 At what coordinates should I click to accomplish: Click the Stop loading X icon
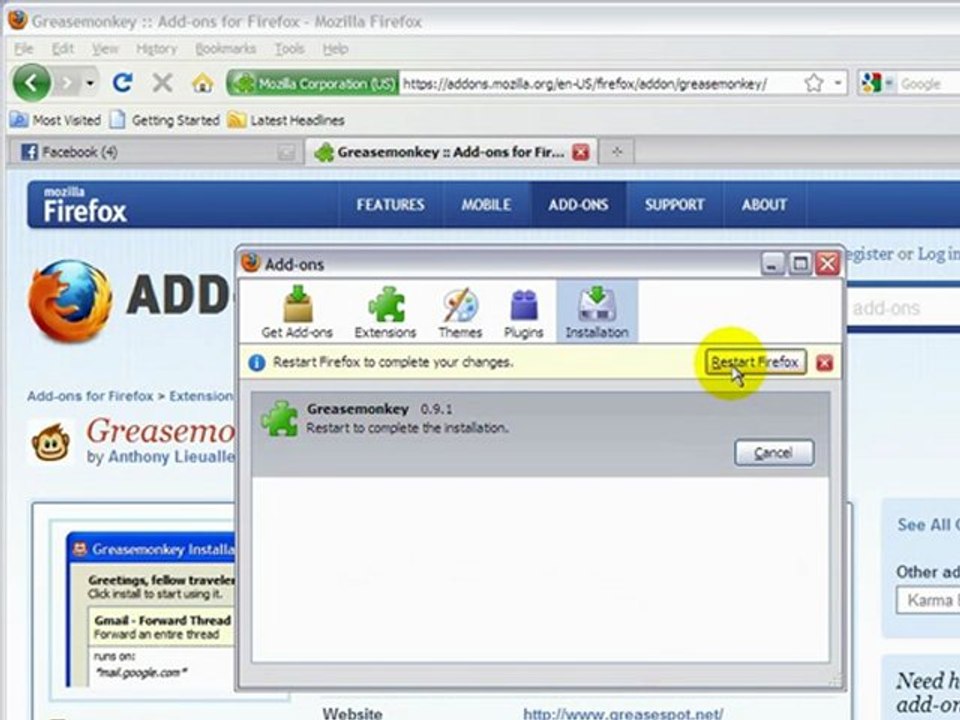pos(162,83)
